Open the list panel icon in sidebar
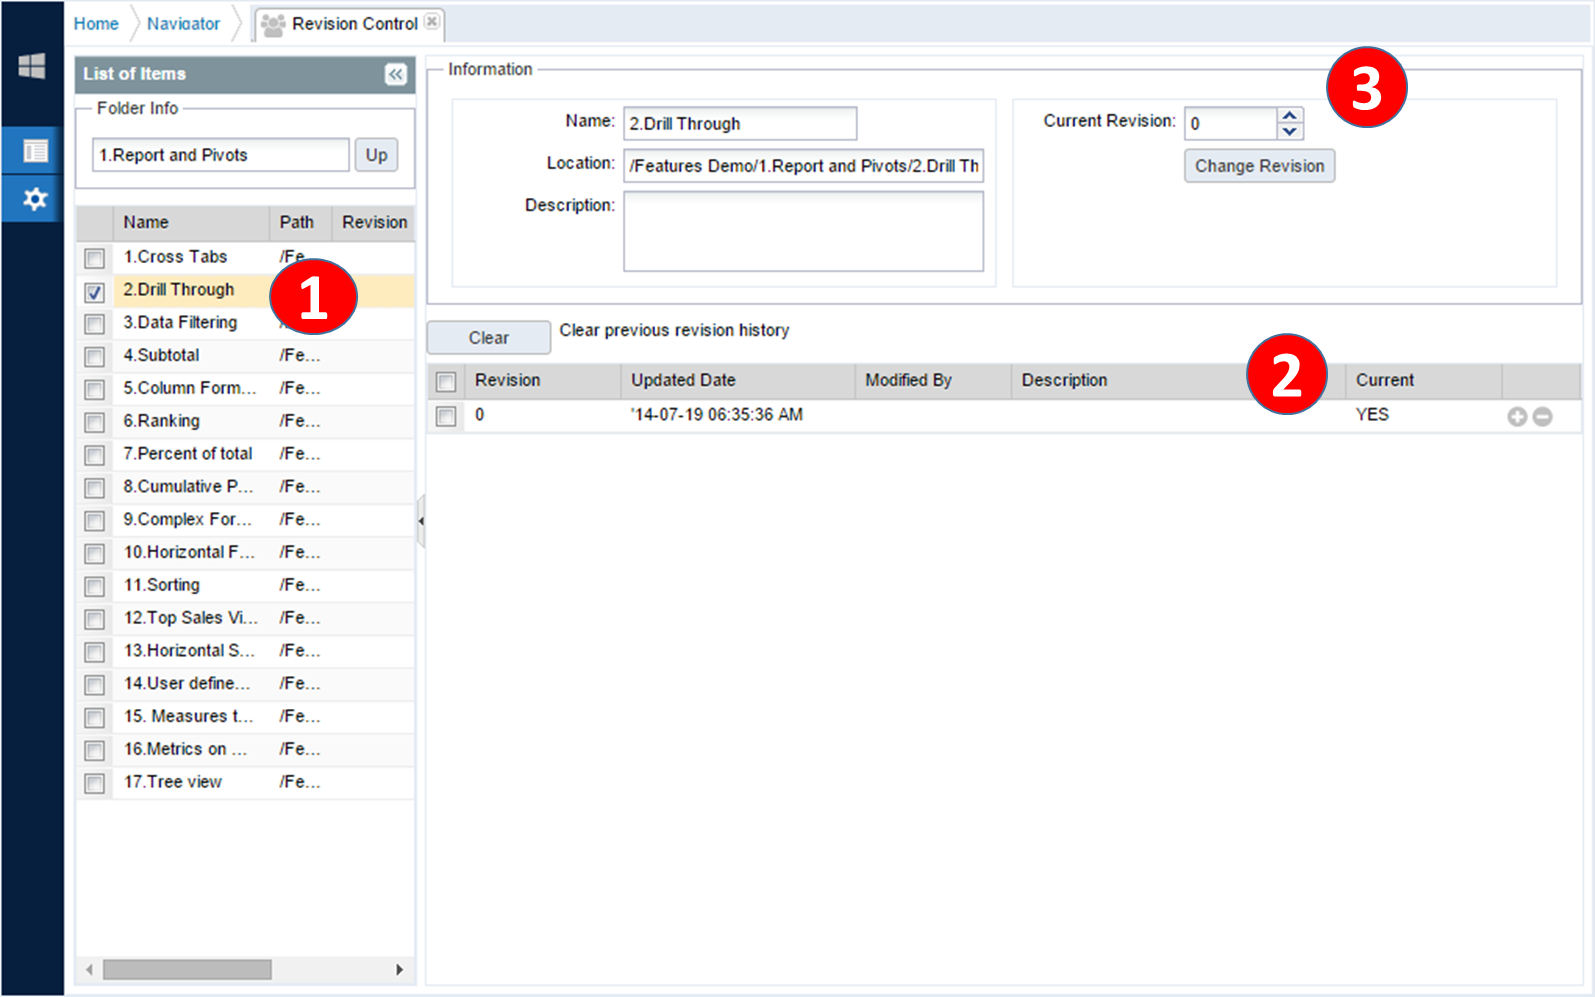1595x997 pixels. pos(35,151)
